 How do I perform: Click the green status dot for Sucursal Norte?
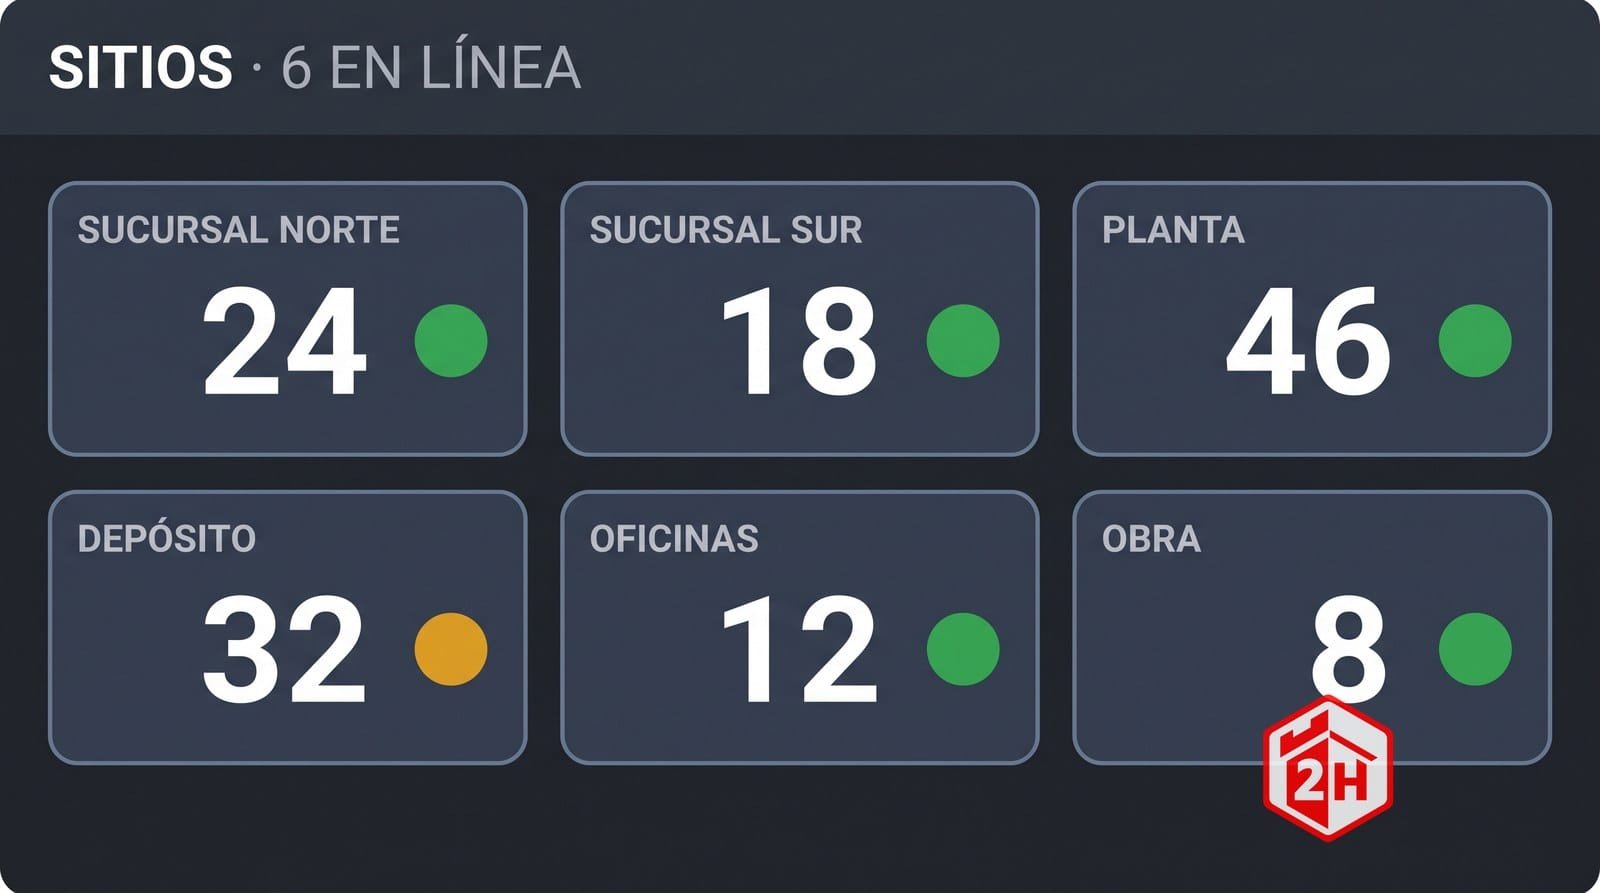point(451,341)
